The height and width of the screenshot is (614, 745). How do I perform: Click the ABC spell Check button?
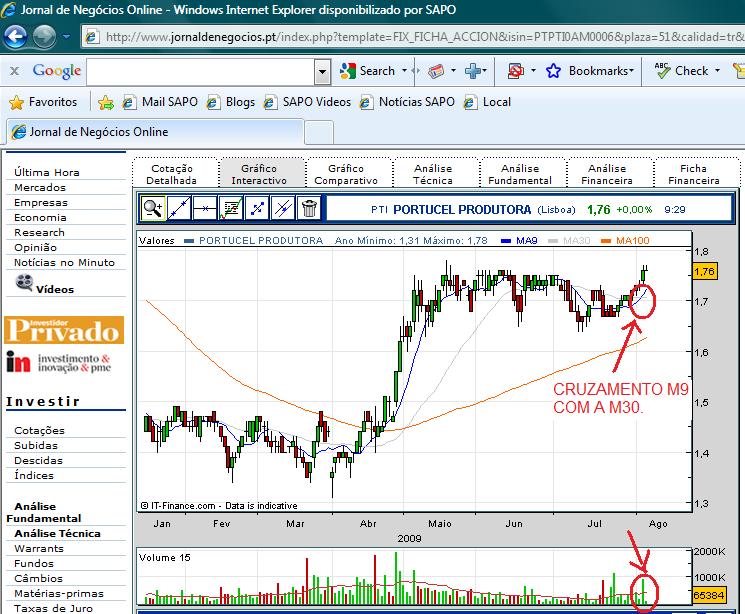click(x=682, y=71)
